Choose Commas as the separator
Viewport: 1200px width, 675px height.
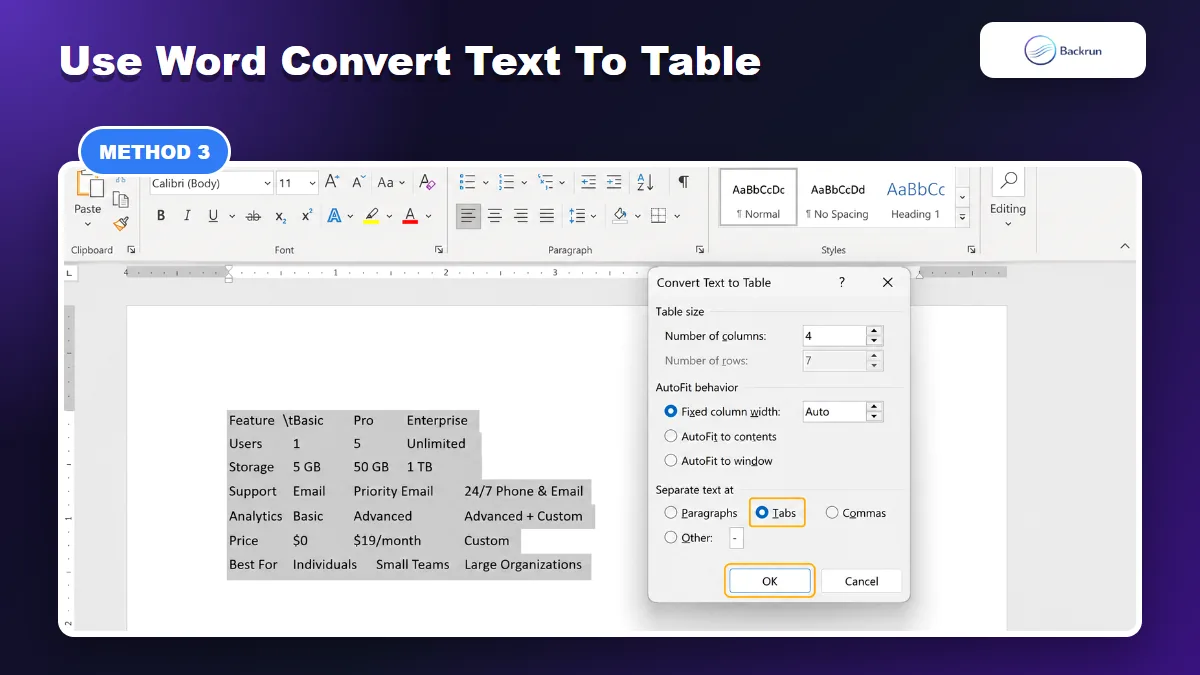(856, 513)
